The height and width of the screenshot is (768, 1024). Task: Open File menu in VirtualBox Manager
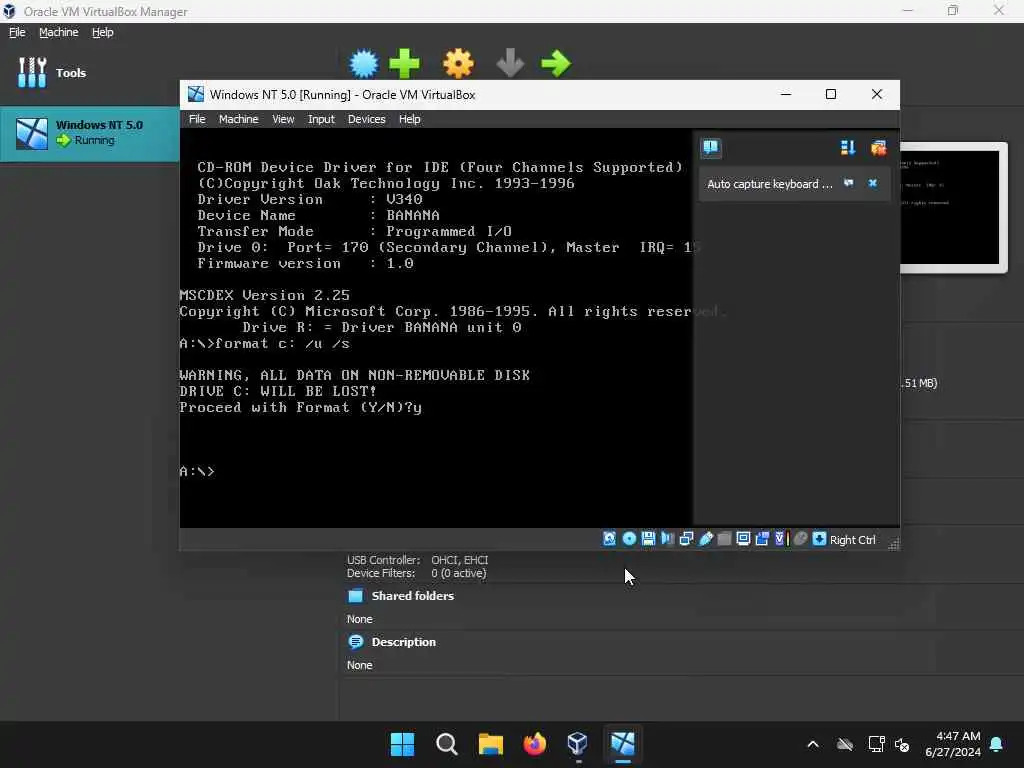pyautogui.click(x=17, y=32)
